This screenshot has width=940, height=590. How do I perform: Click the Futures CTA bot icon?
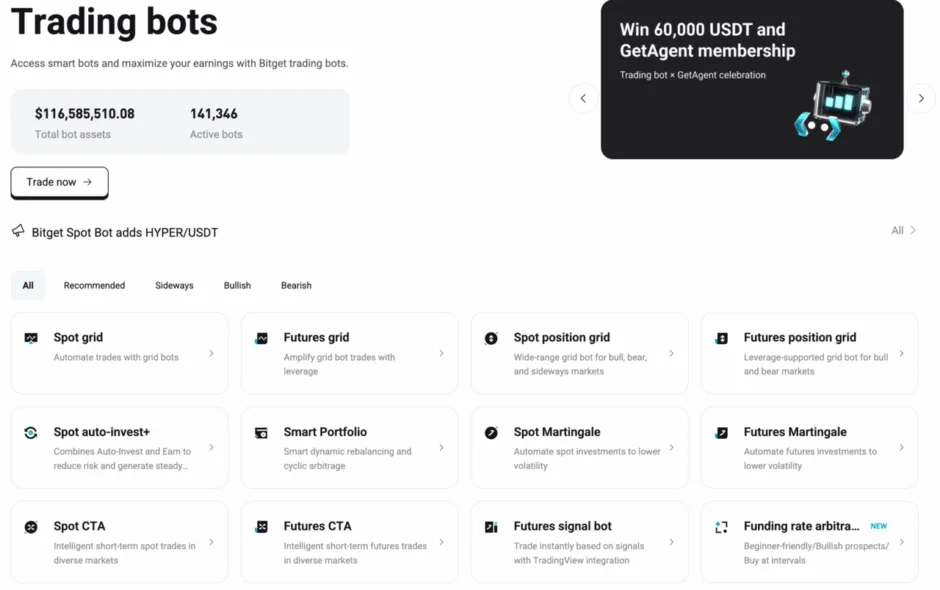pos(262,525)
